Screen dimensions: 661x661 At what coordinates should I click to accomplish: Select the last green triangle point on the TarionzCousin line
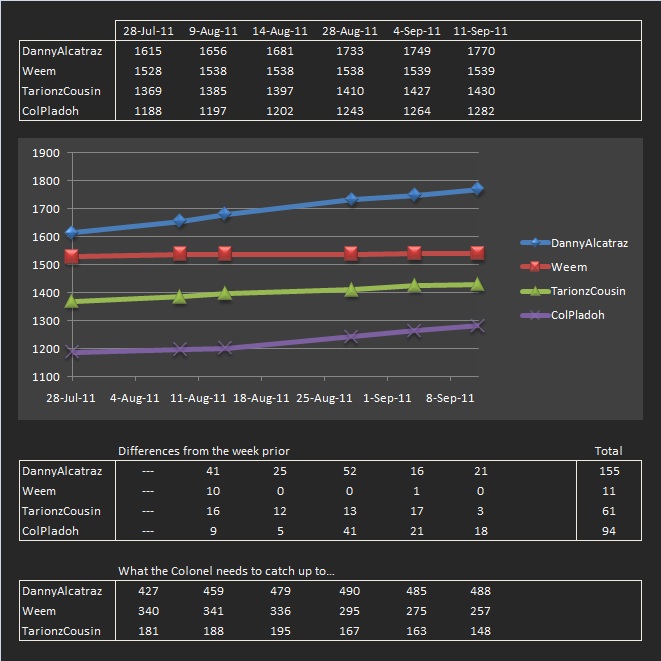click(477, 285)
